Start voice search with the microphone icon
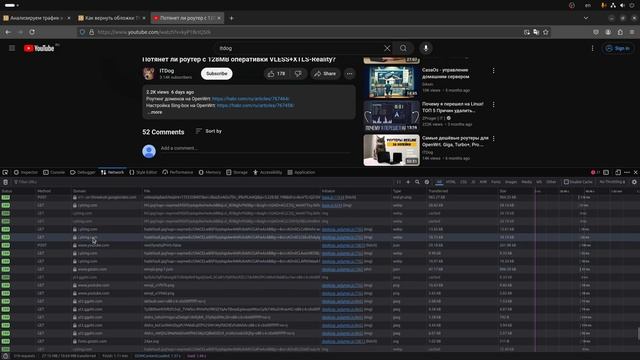This screenshot has height=360, width=640. click(426, 48)
